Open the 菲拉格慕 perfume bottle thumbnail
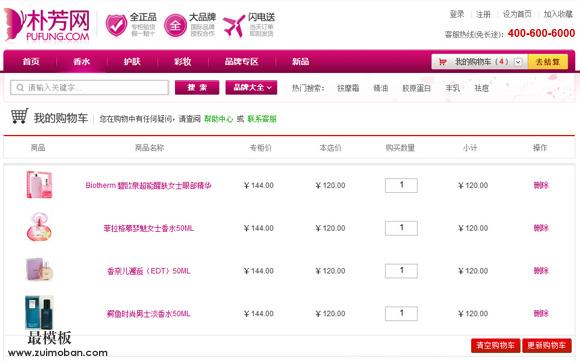Image resolution: width=580 pixels, height=361 pixels. coord(39,227)
